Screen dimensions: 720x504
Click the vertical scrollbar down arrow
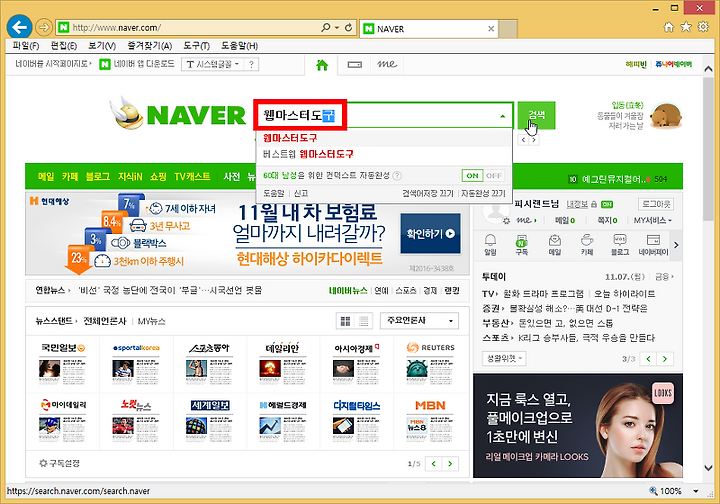click(x=708, y=468)
